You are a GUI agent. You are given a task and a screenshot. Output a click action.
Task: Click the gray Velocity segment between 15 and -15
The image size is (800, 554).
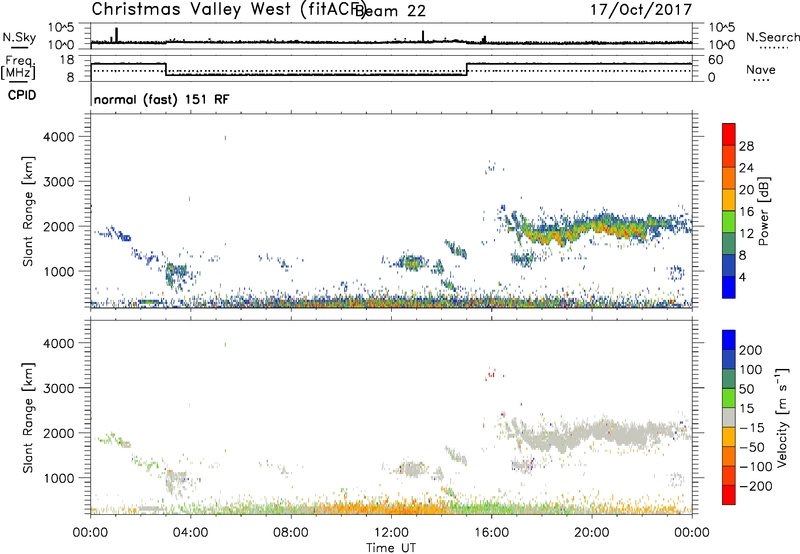[x=729, y=417]
